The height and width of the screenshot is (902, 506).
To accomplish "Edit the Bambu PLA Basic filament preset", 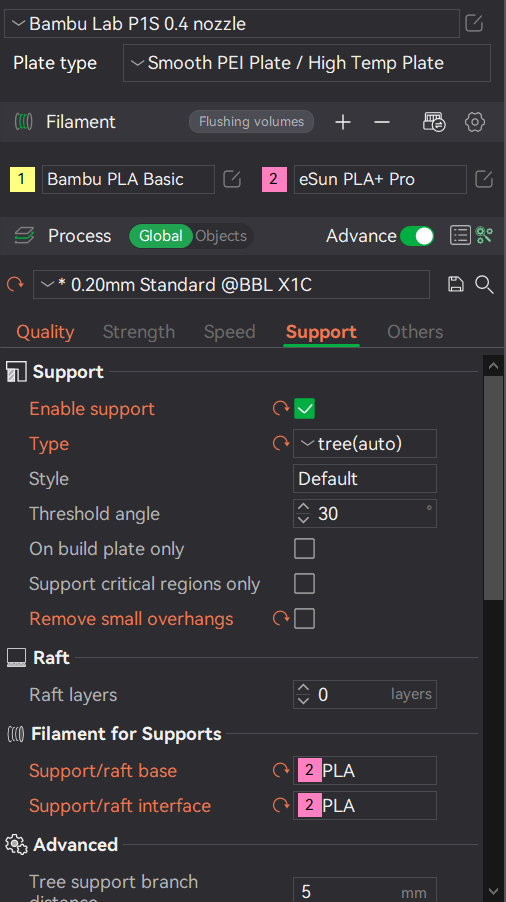I will tap(232, 179).
